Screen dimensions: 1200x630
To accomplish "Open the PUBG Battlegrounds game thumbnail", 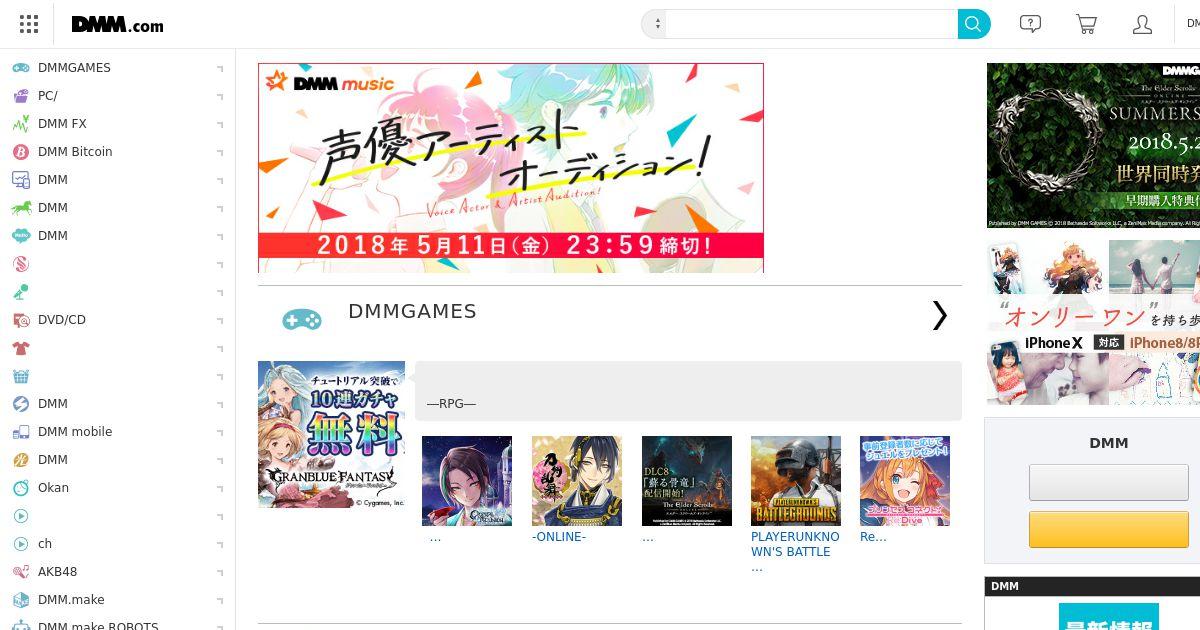I will (796, 481).
